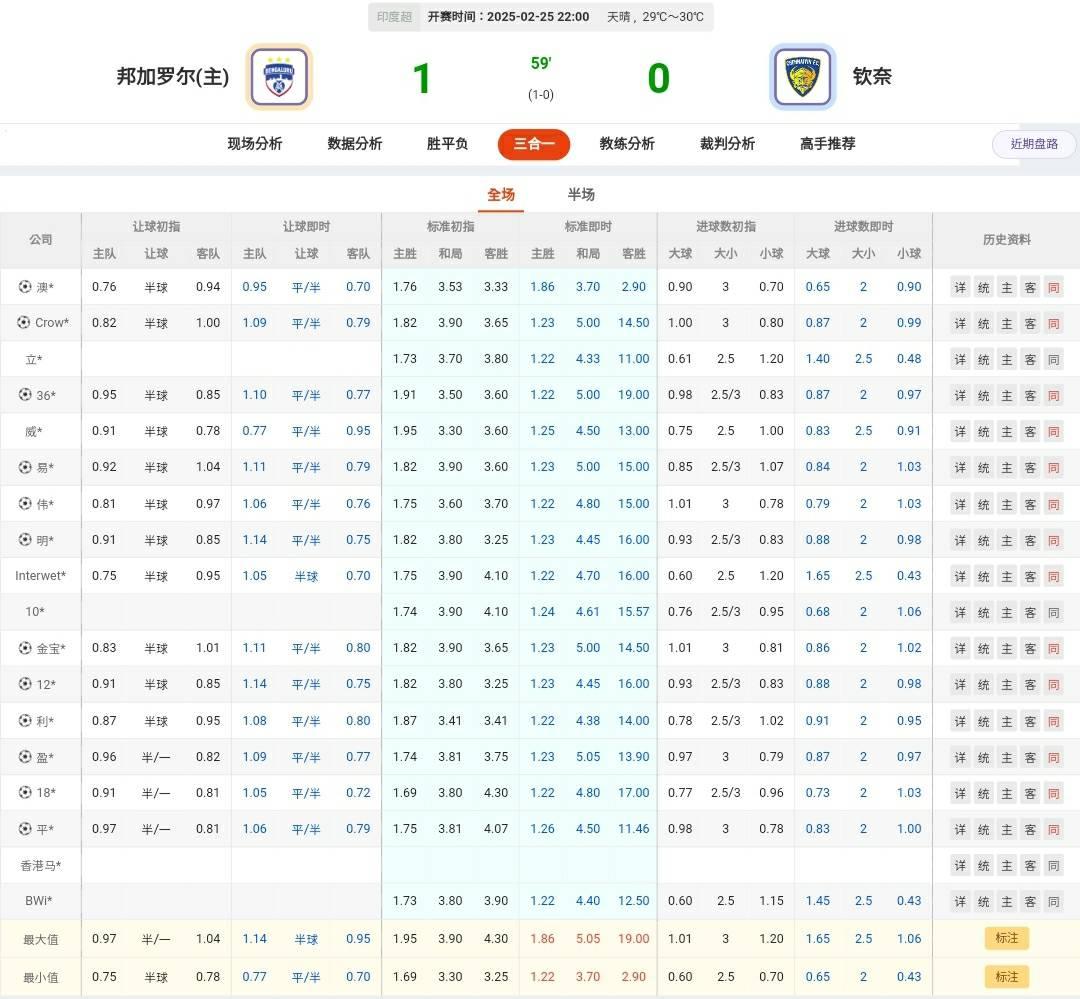Click the 钦奈 team name
This screenshot has width=1080, height=999.
click(x=872, y=76)
